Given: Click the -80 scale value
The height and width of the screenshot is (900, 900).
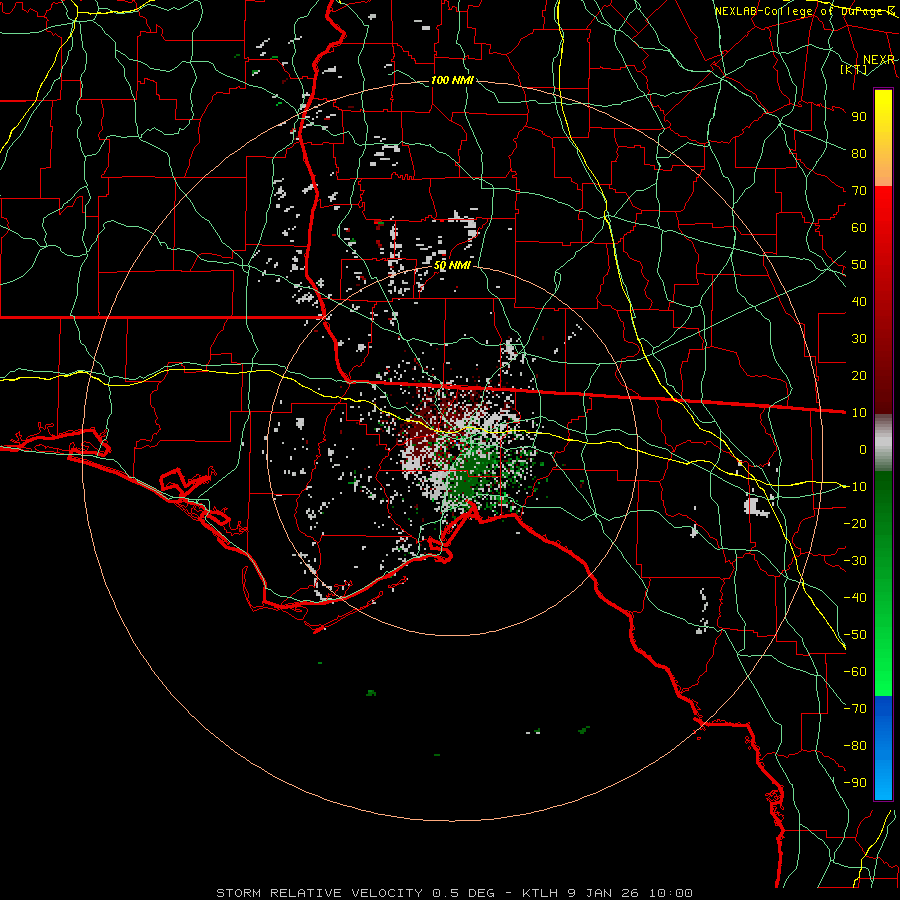Looking at the screenshot, I should (855, 746).
